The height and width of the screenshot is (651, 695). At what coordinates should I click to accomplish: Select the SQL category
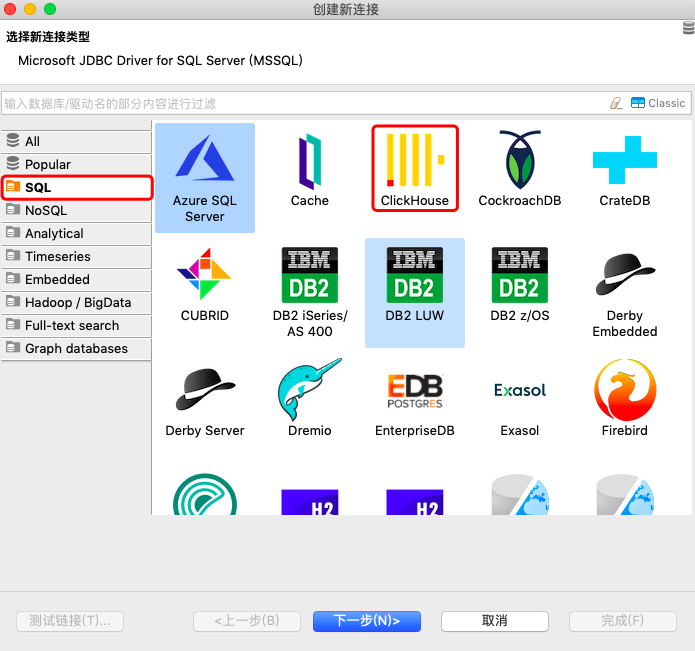[x=77, y=187]
